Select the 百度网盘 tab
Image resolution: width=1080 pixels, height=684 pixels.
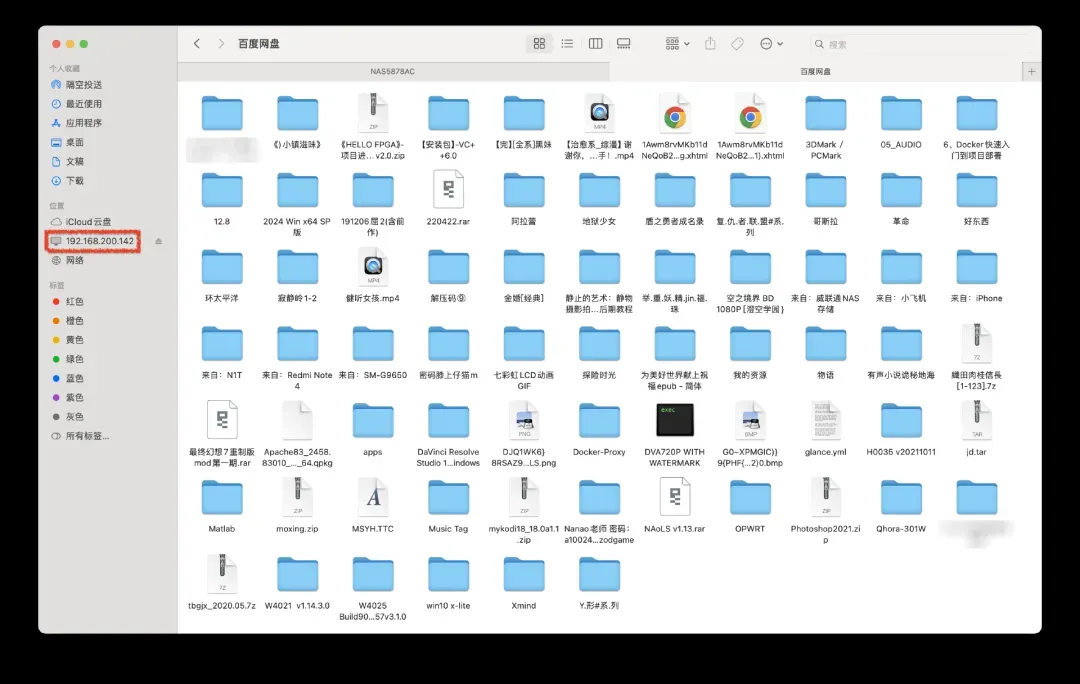point(815,72)
